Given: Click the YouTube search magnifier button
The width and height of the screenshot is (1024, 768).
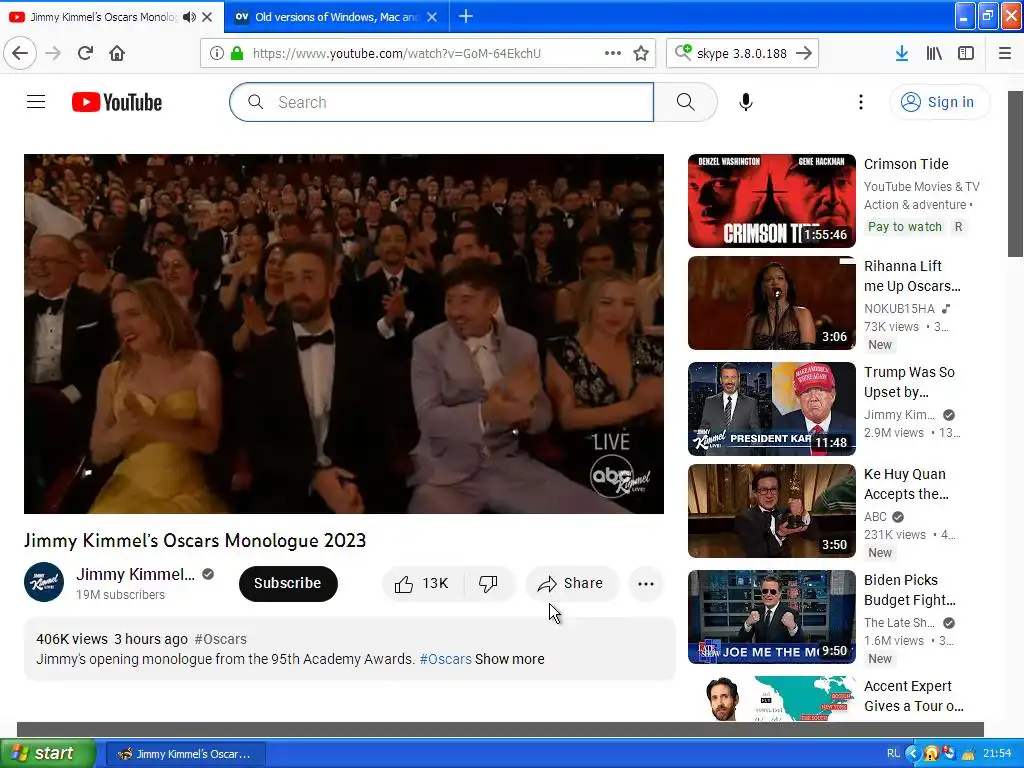Looking at the screenshot, I should pos(686,102).
